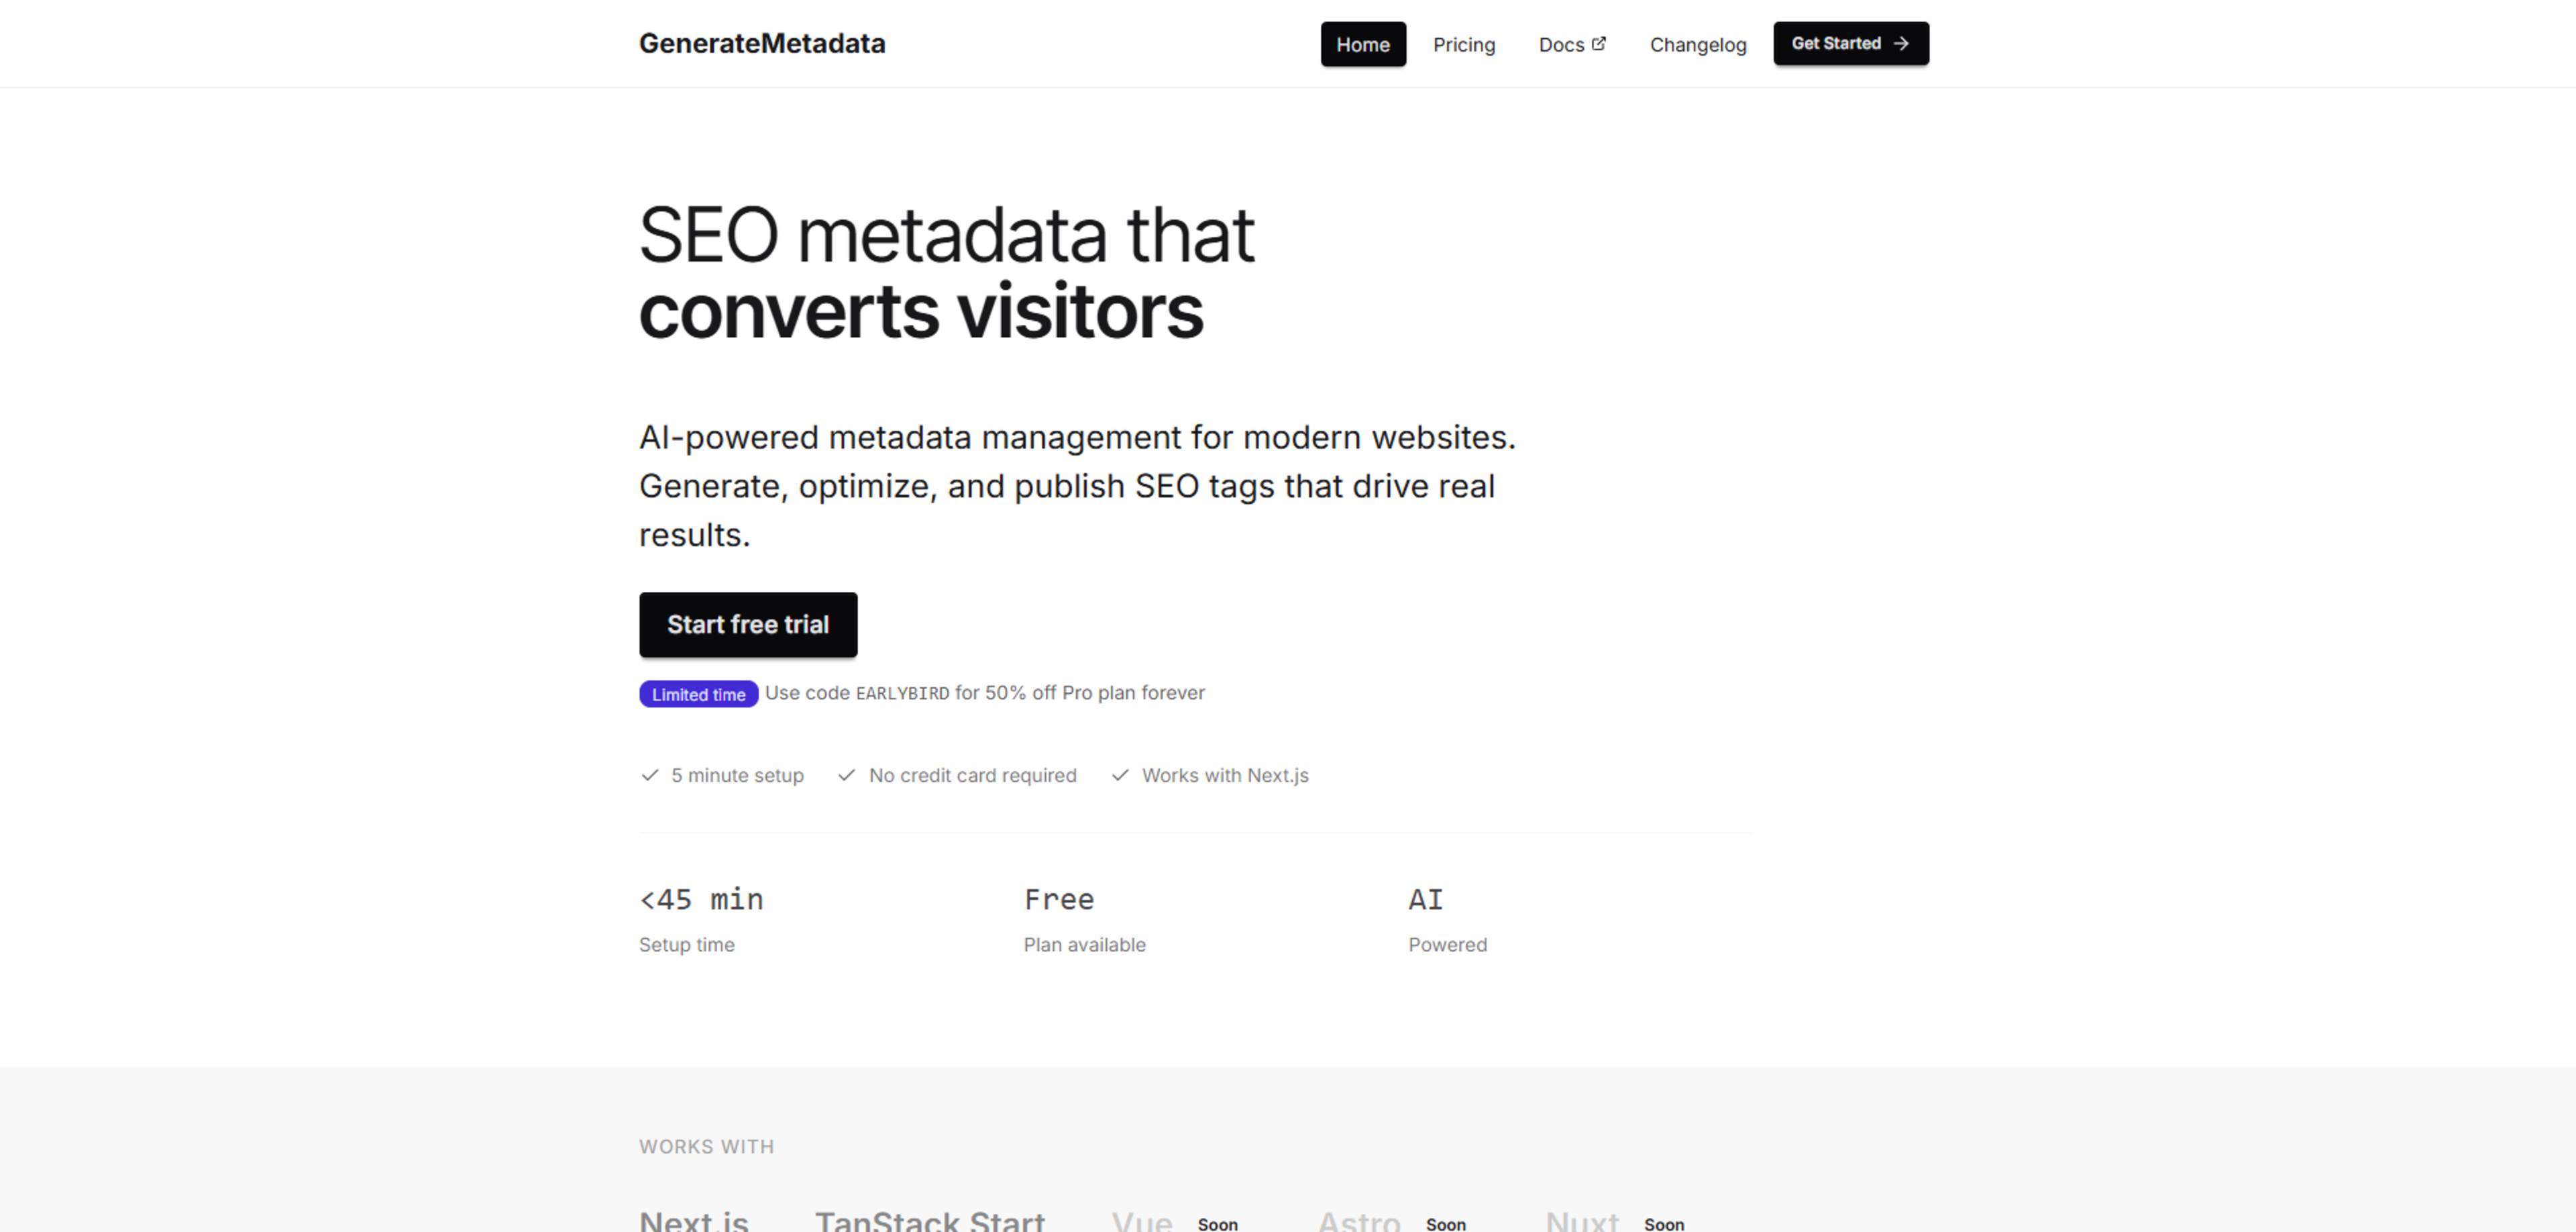Click the Start free trial button
Screen dimensions: 2576x1232
coord(748,624)
